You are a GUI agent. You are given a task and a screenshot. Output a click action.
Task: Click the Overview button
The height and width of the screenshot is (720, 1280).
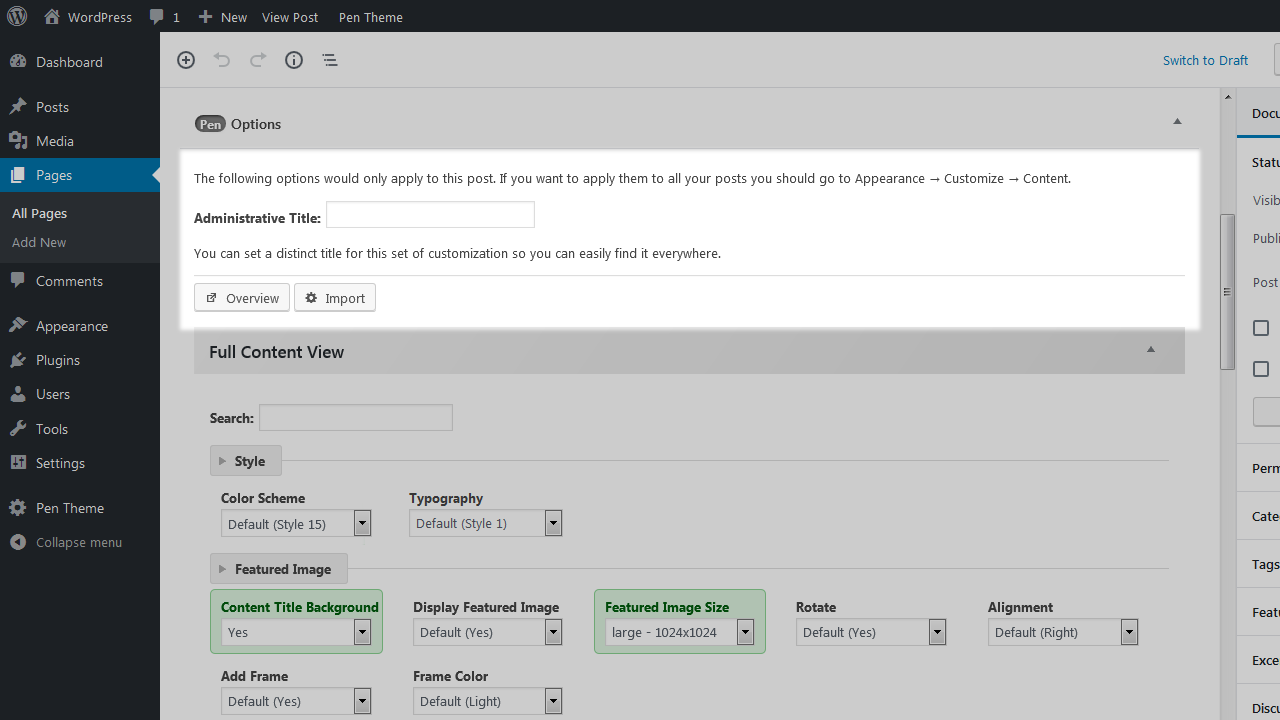(x=242, y=298)
